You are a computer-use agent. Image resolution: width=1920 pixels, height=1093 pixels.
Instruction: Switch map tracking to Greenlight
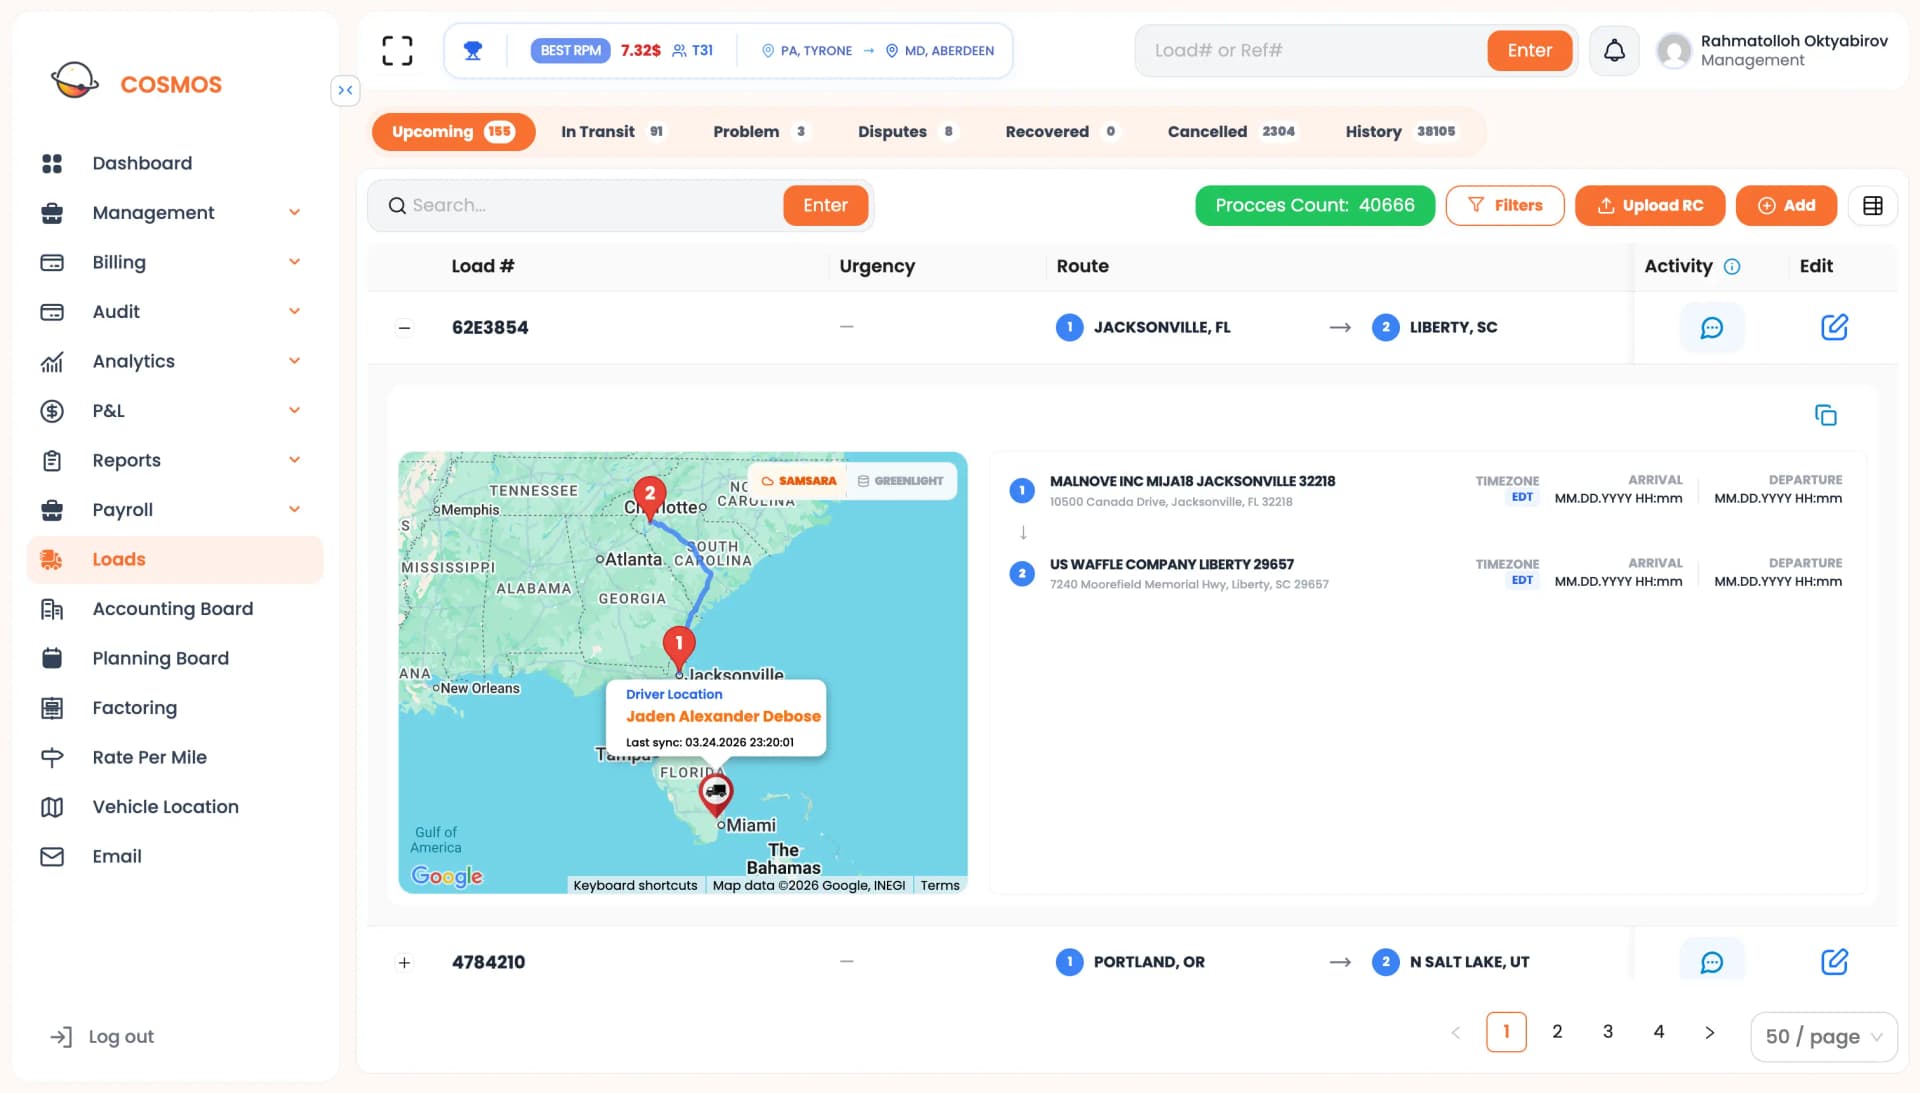pos(901,481)
